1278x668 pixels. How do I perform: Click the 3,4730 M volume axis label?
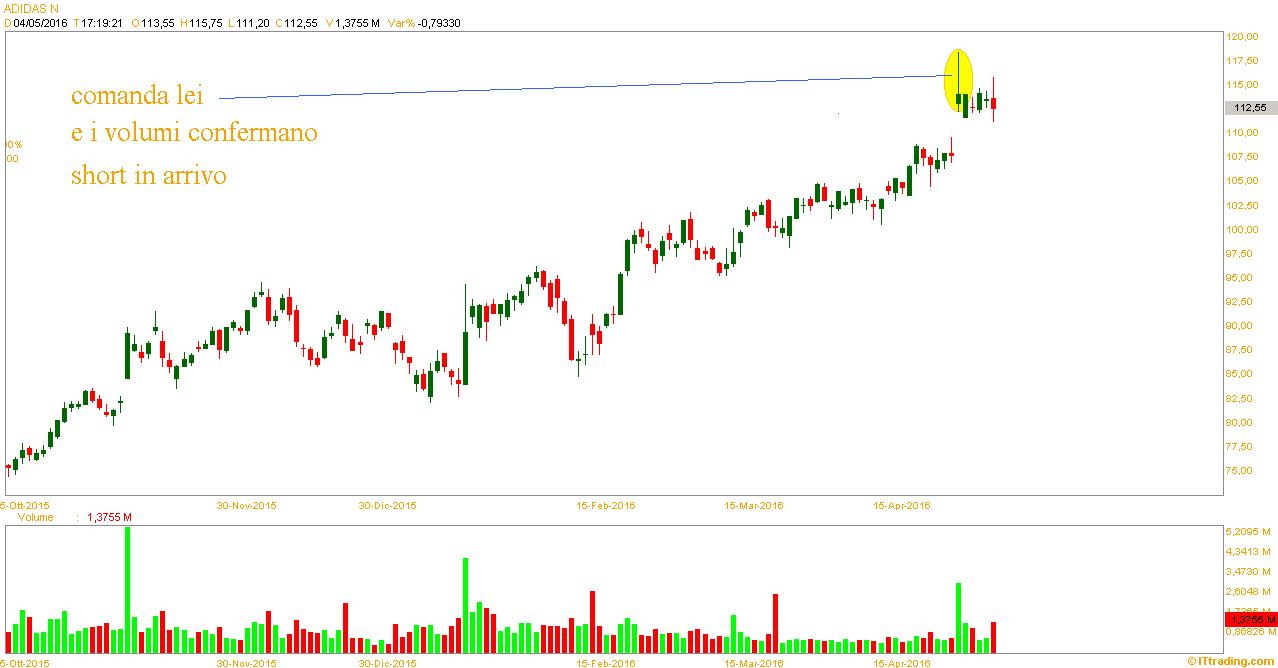coord(1250,571)
